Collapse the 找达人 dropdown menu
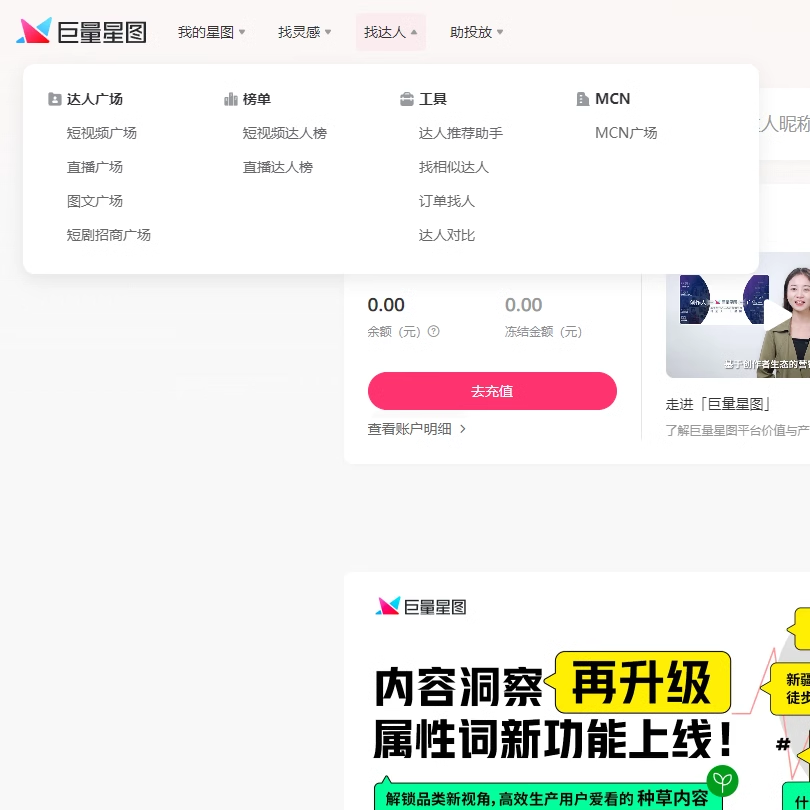810x810 pixels. pyautogui.click(x=391, y=32)
